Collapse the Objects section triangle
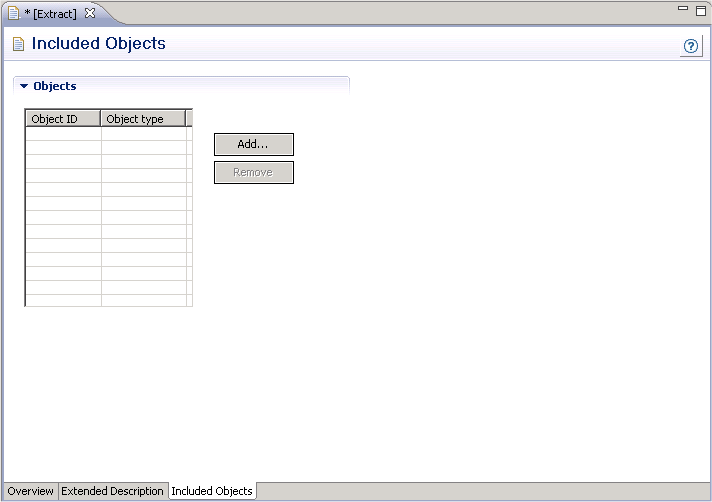Viewport: 712px width, 502px height. 24,87
